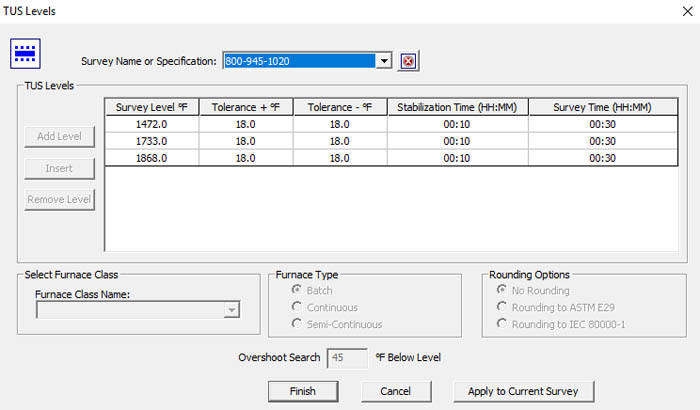Click the Insert button
The height and width of the screenshot is (410, 700).
coord(59,168)
